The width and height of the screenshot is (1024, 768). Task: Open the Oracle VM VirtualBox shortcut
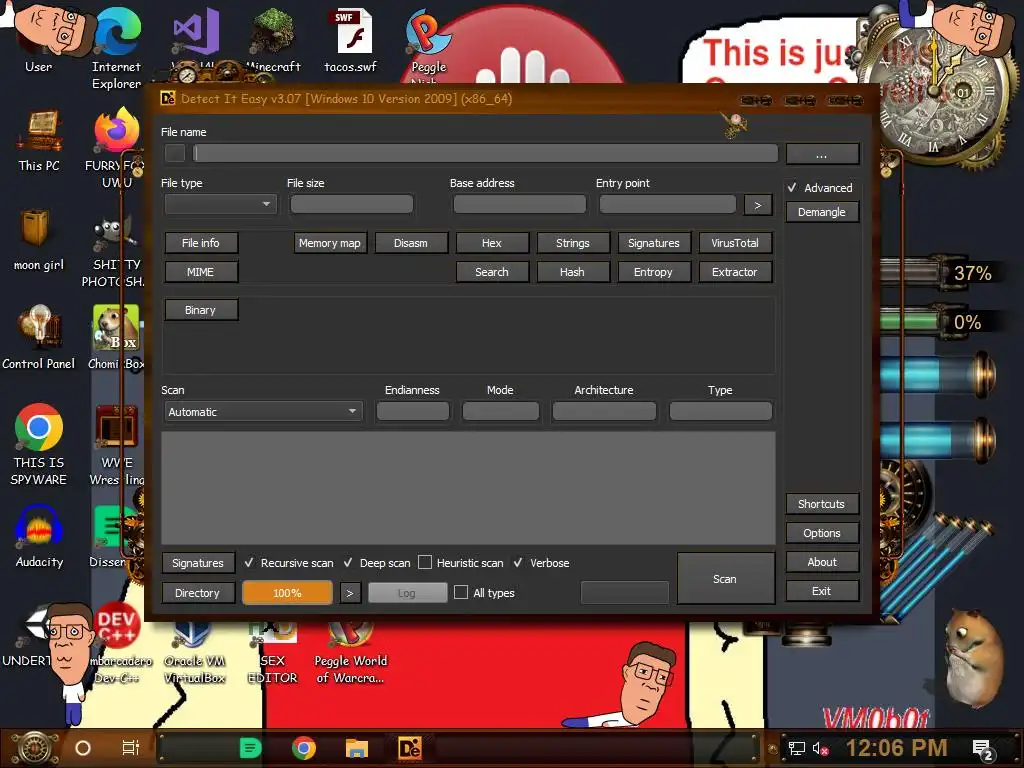pos(194,653)
